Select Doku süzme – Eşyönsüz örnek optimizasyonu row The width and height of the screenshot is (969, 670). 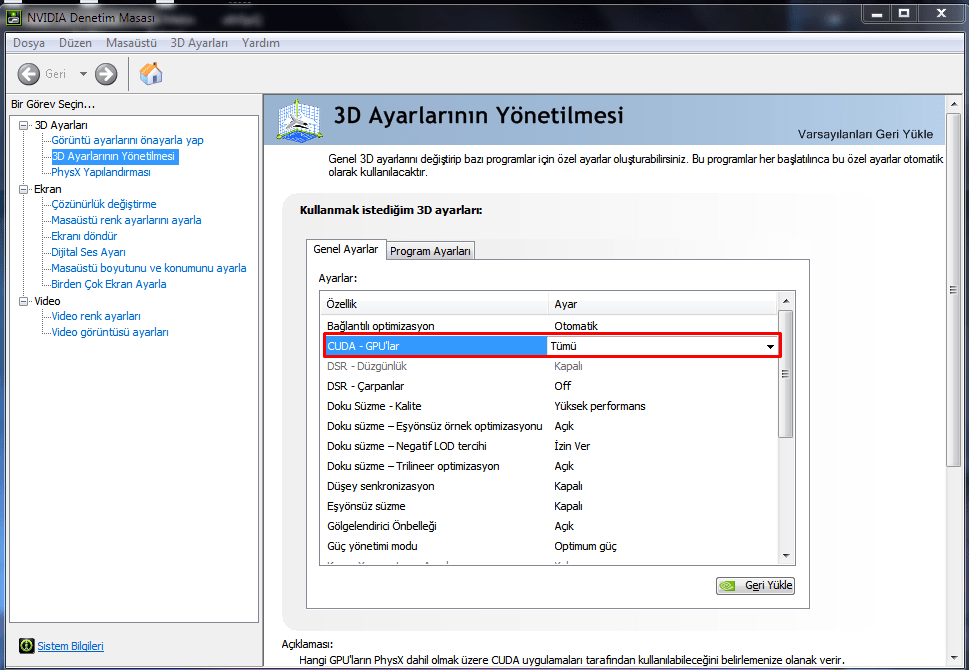coord(549,426)
